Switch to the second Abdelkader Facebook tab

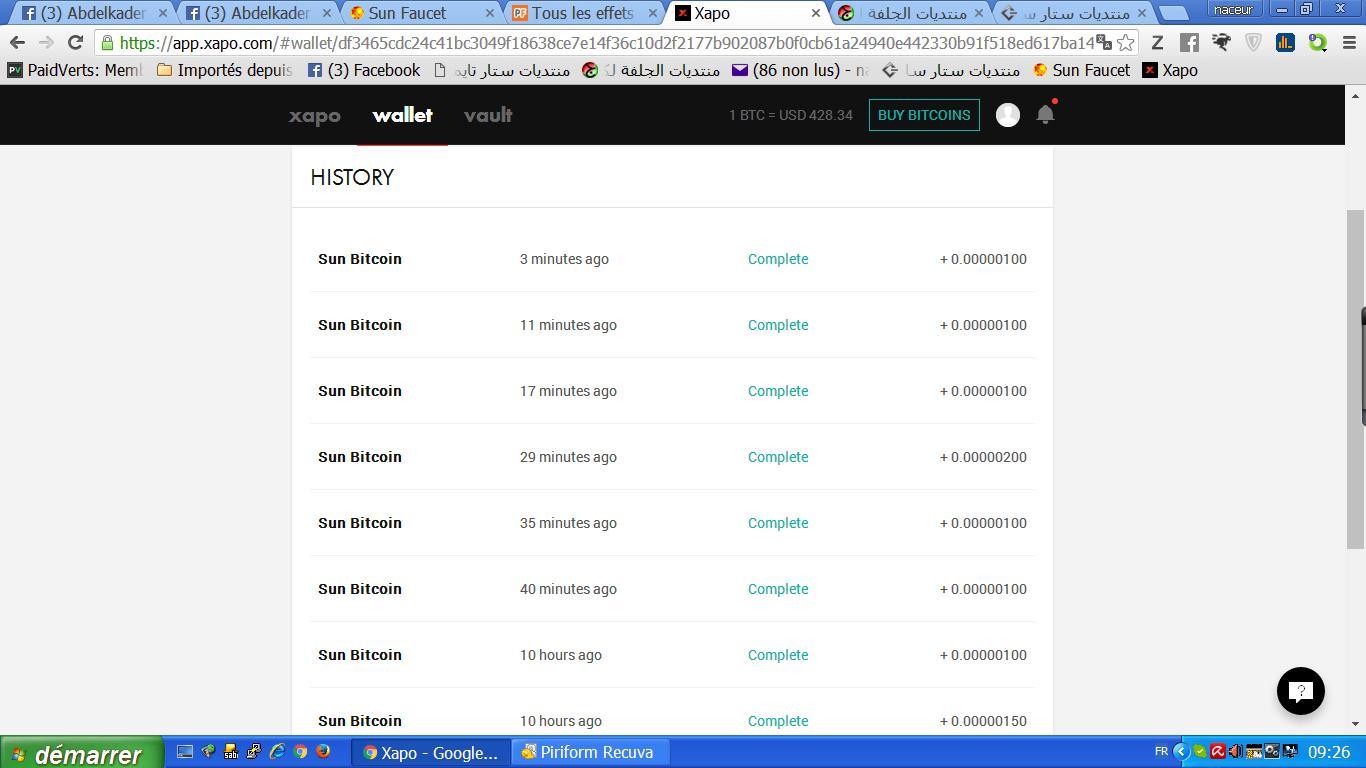256,13
